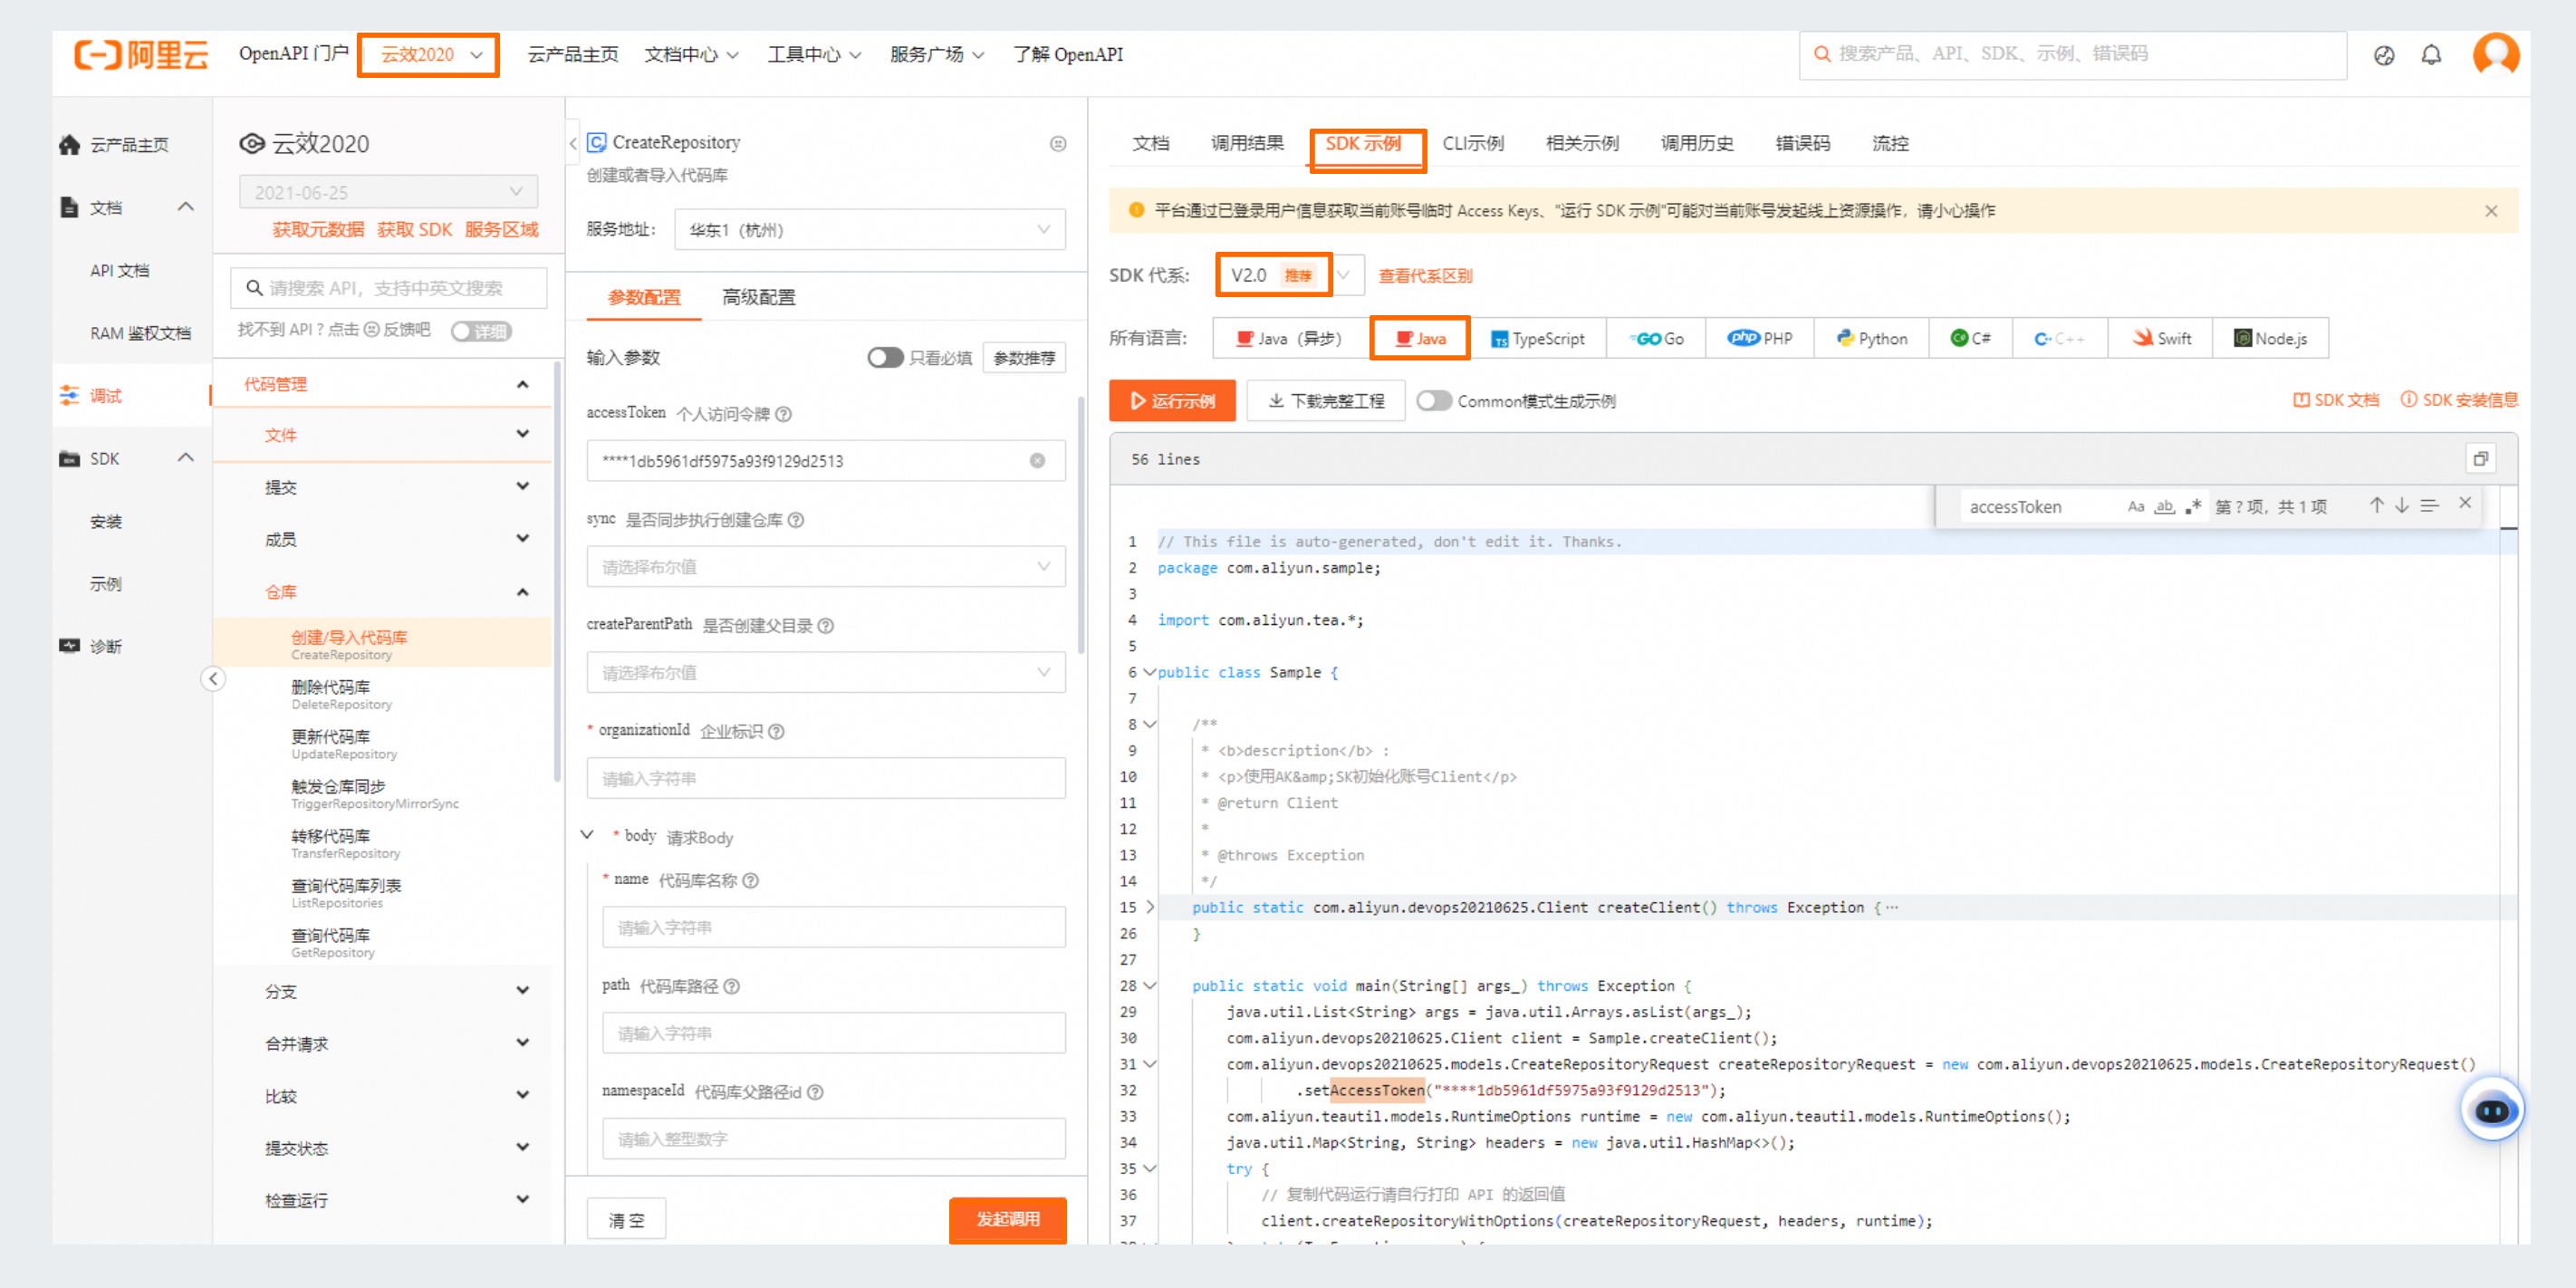
Task: Go to previous search match
Action: (2376, 506)
